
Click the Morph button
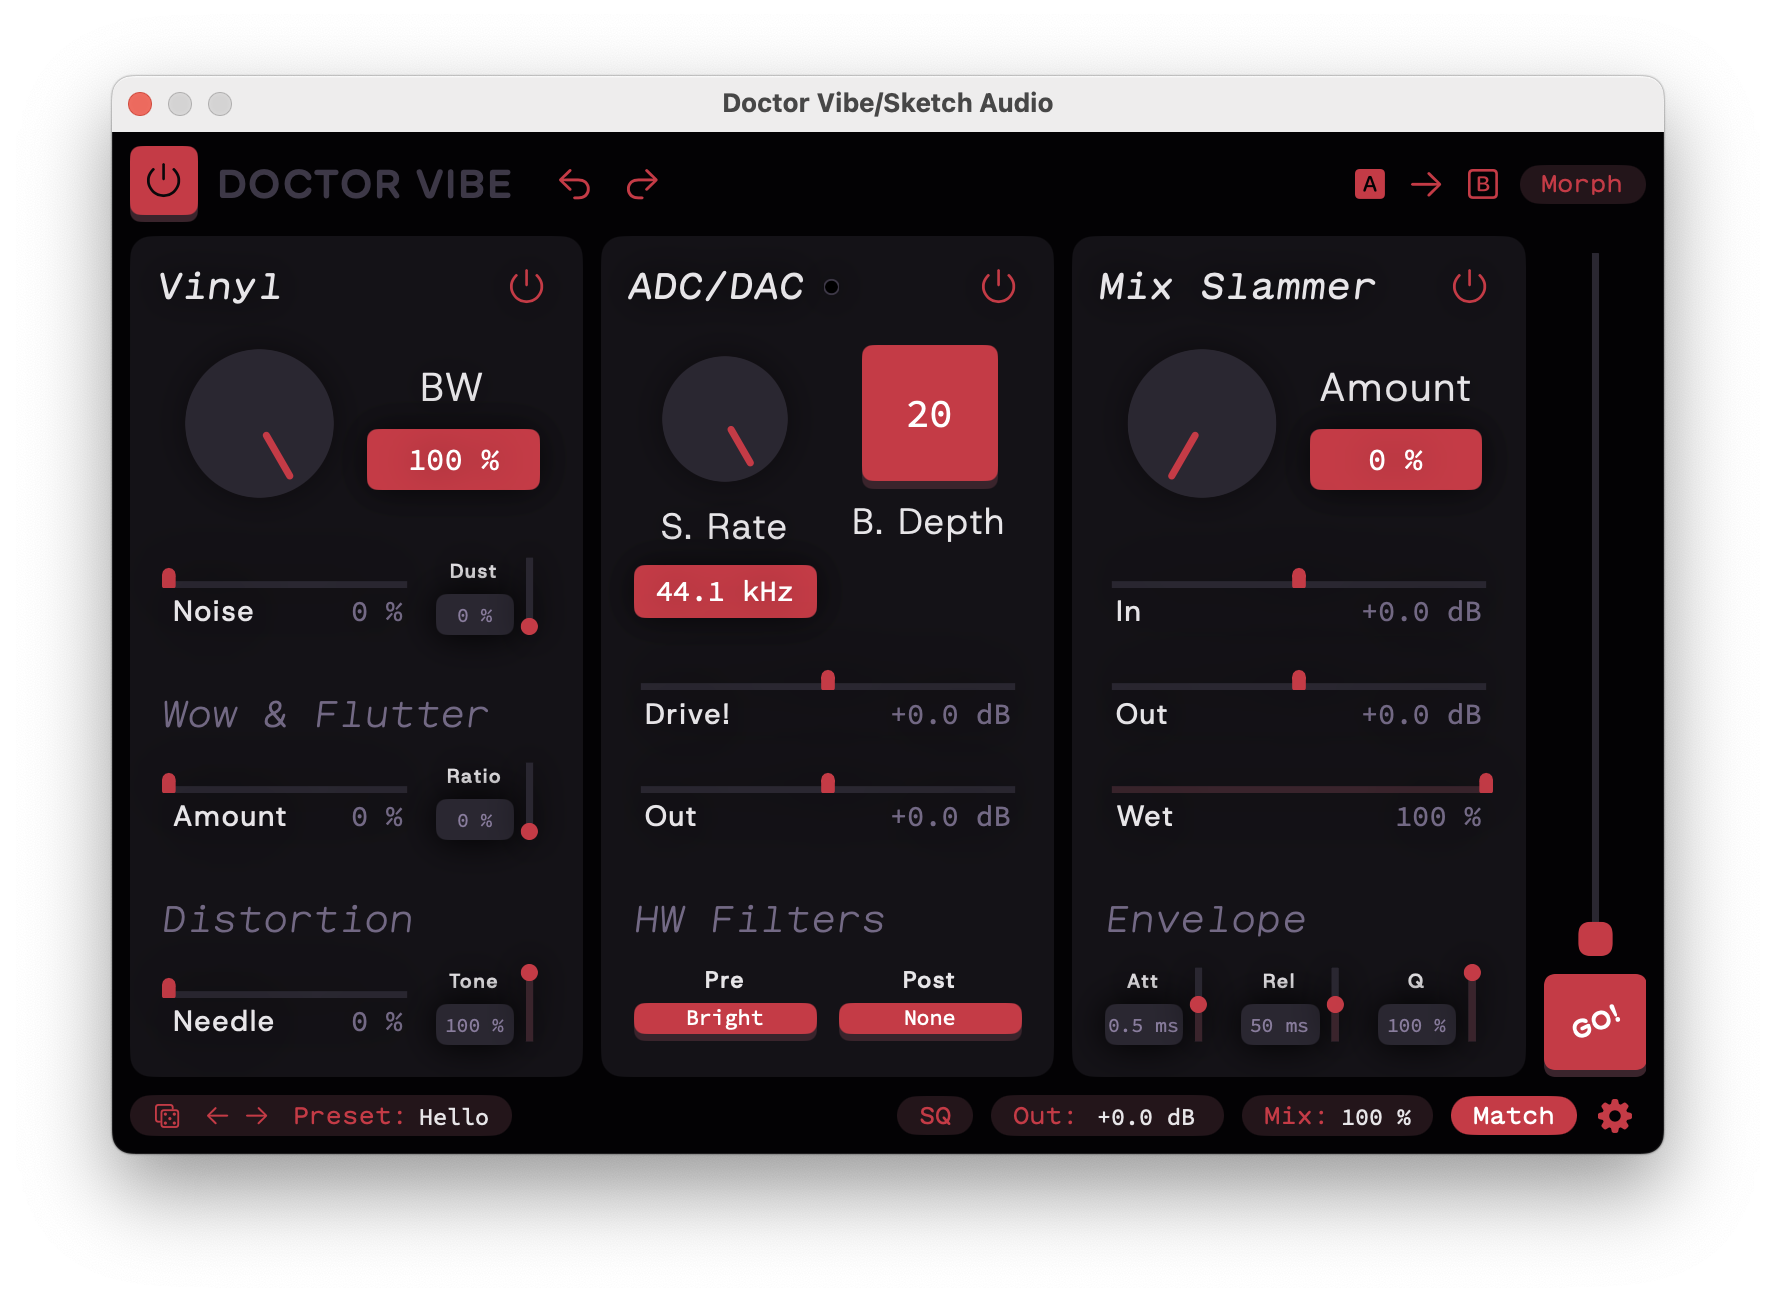[1581, 184]
